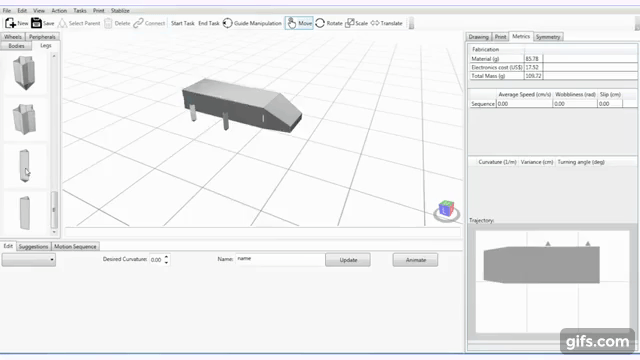This screenshot has height=360, width=640.
Task: Activate the Scale tool icon
Action: pyautogui.click(x=349, y=23)
